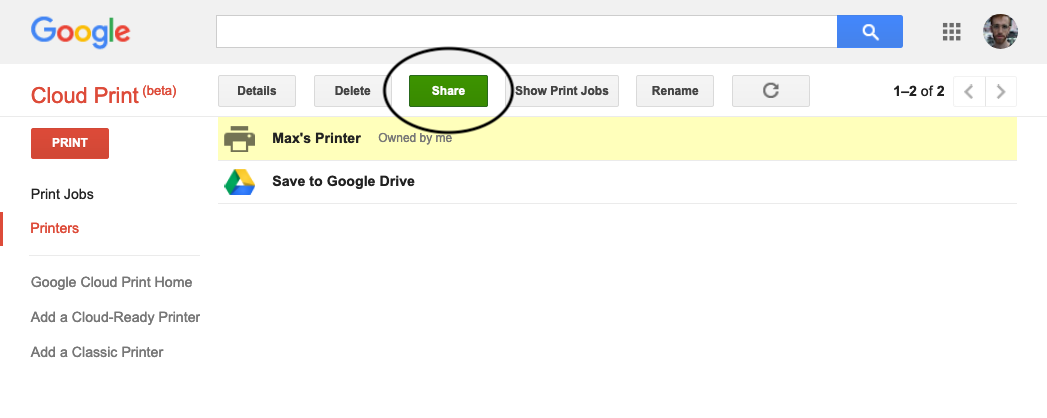Select Printers in sidebar

(x=55, y=228)
